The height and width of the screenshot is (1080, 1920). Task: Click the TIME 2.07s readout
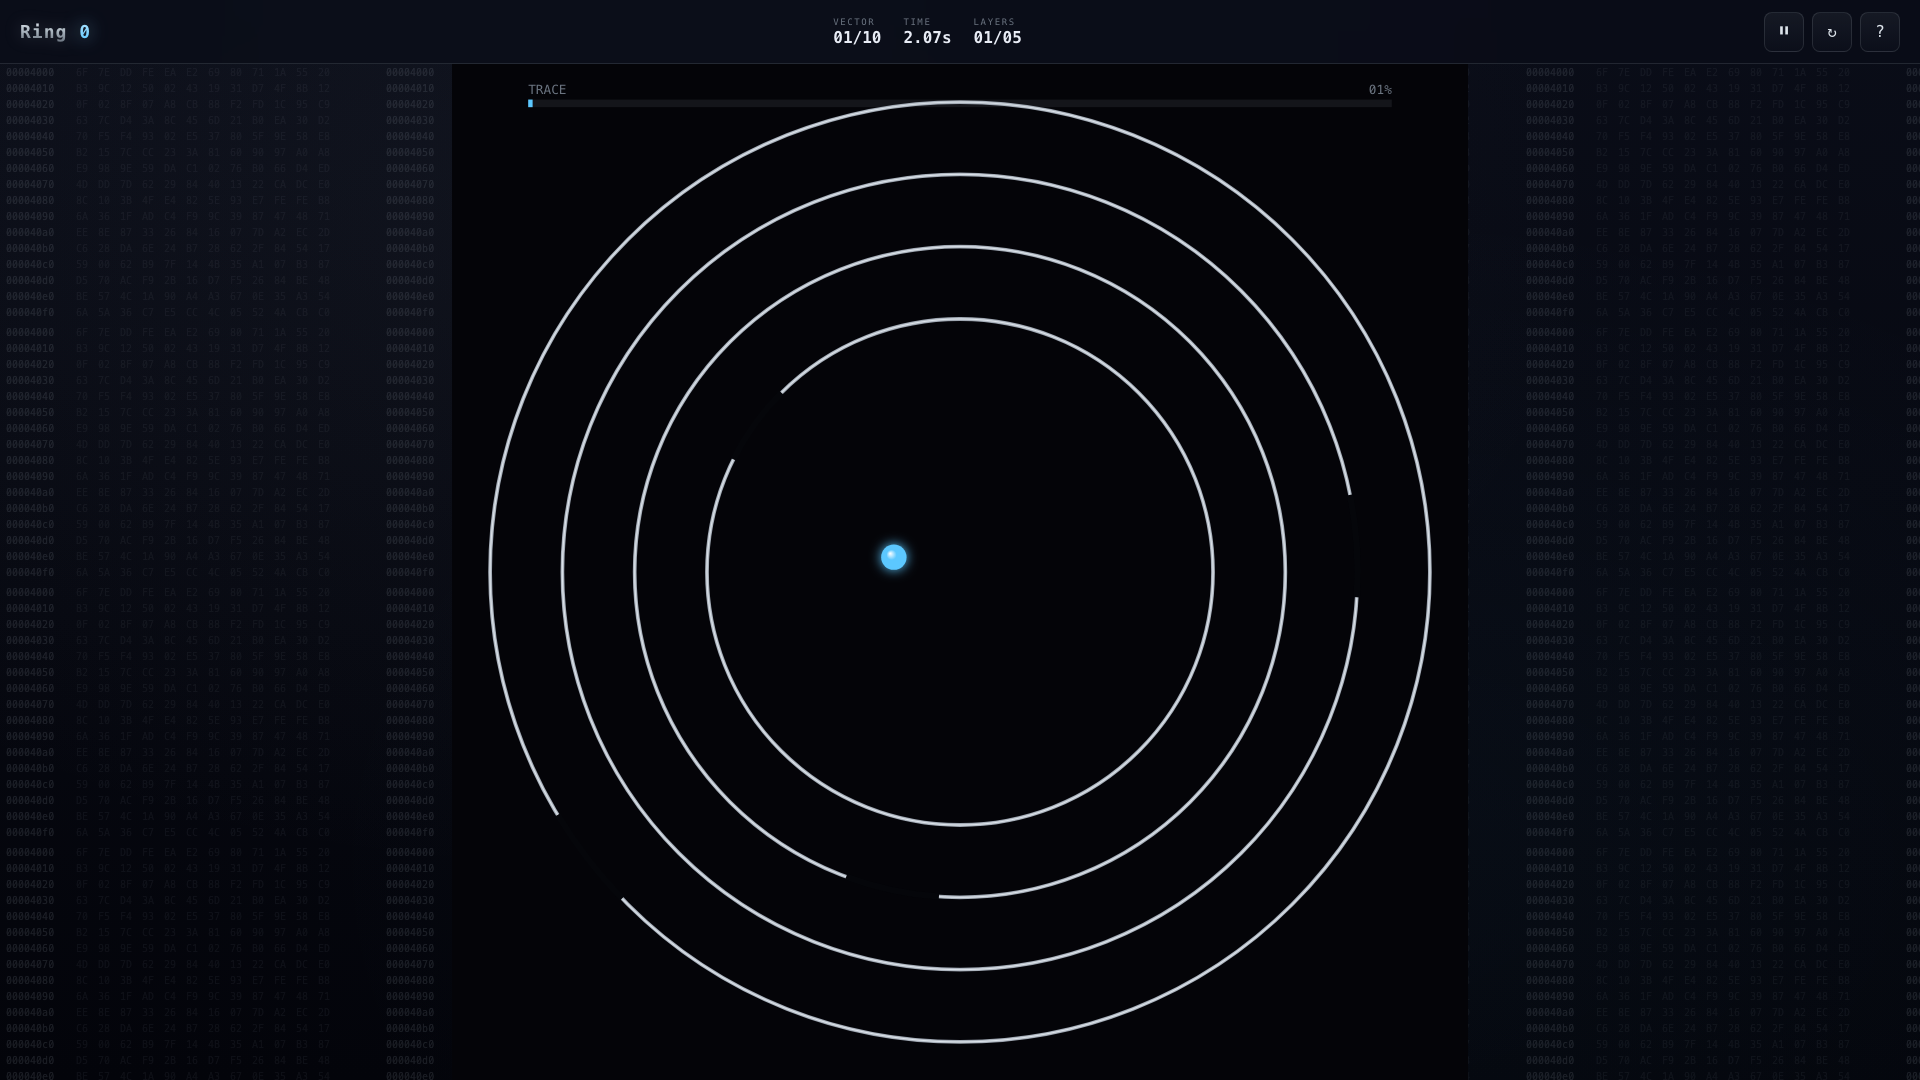pos(927,32)
